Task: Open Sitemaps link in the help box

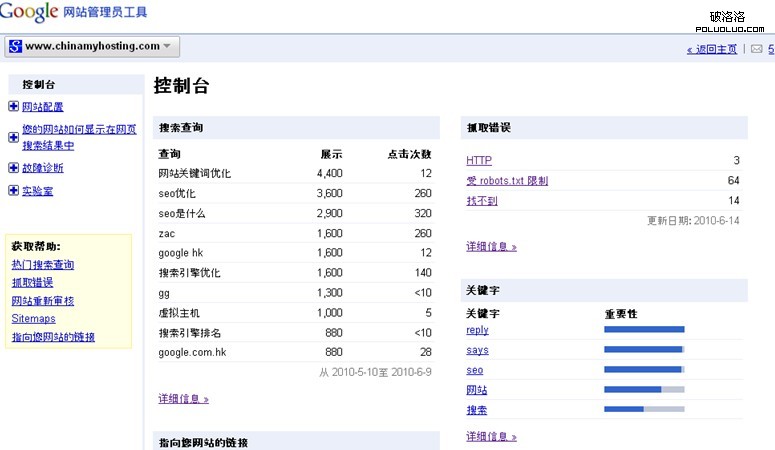Action: (x=33, y=319)
